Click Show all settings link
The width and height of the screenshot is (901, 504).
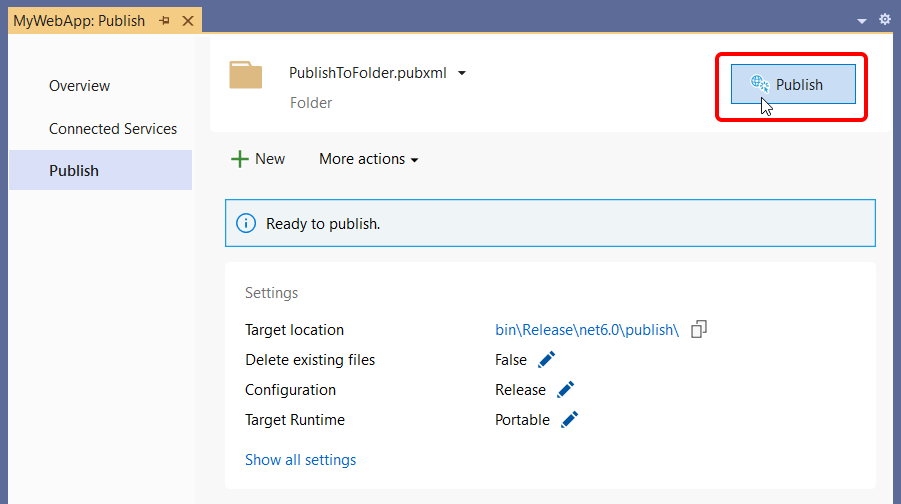click(301, 460)
